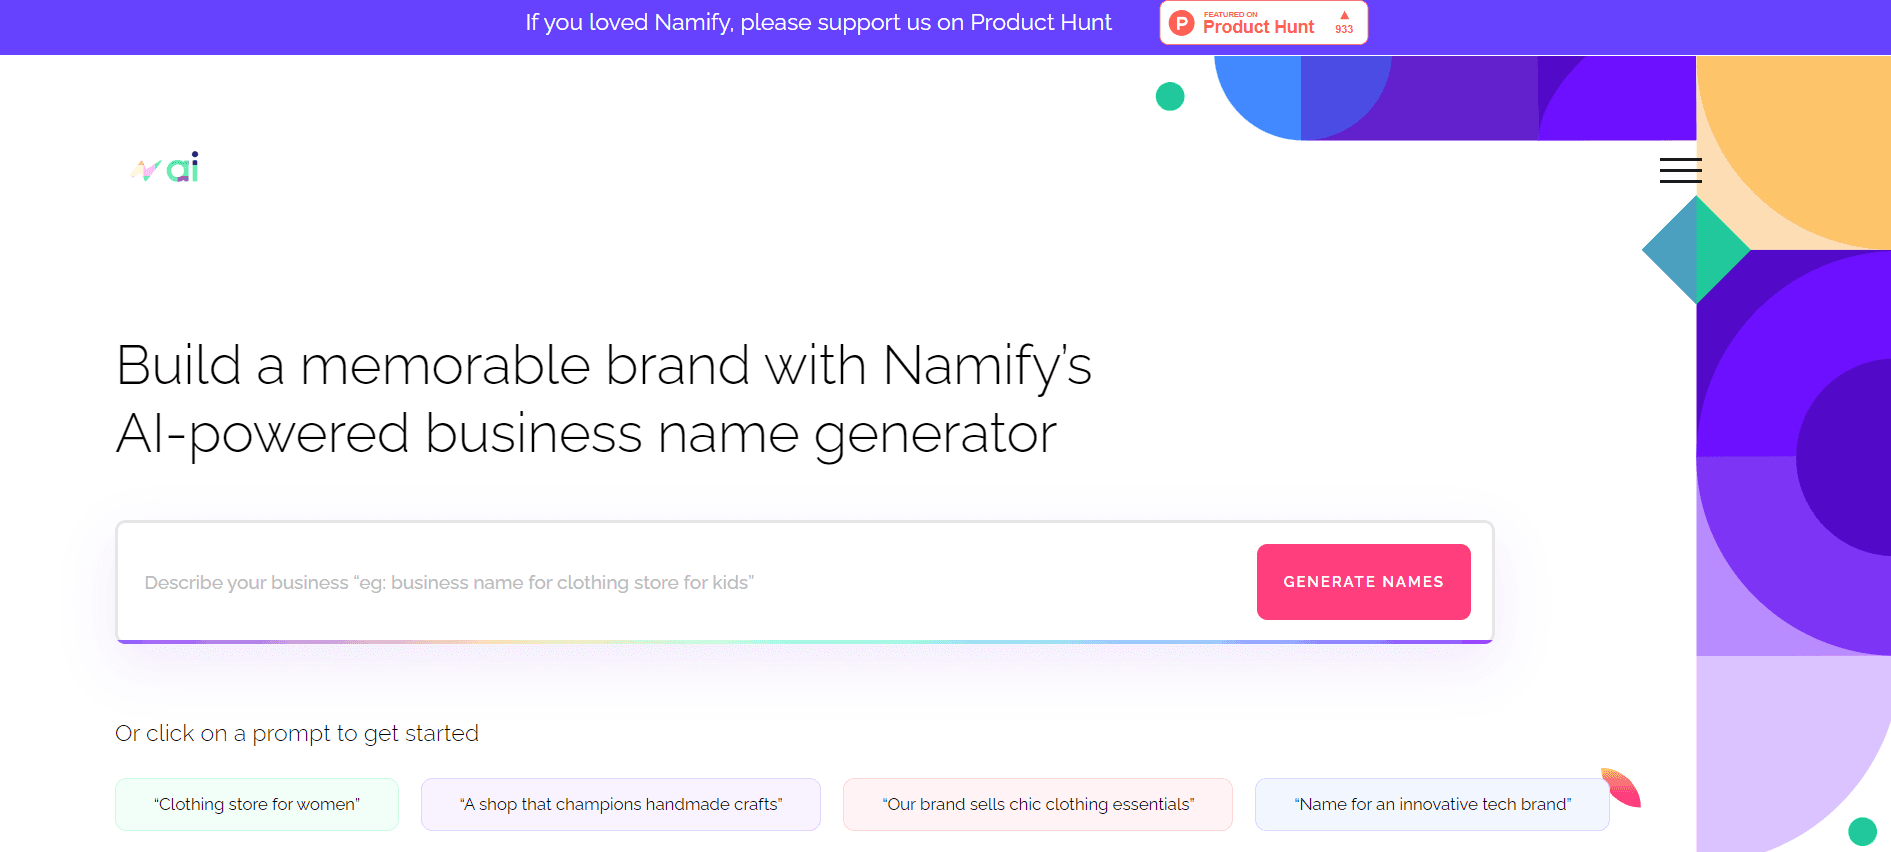
Task: Click the Namify "ai" logo
Action: 164,166
